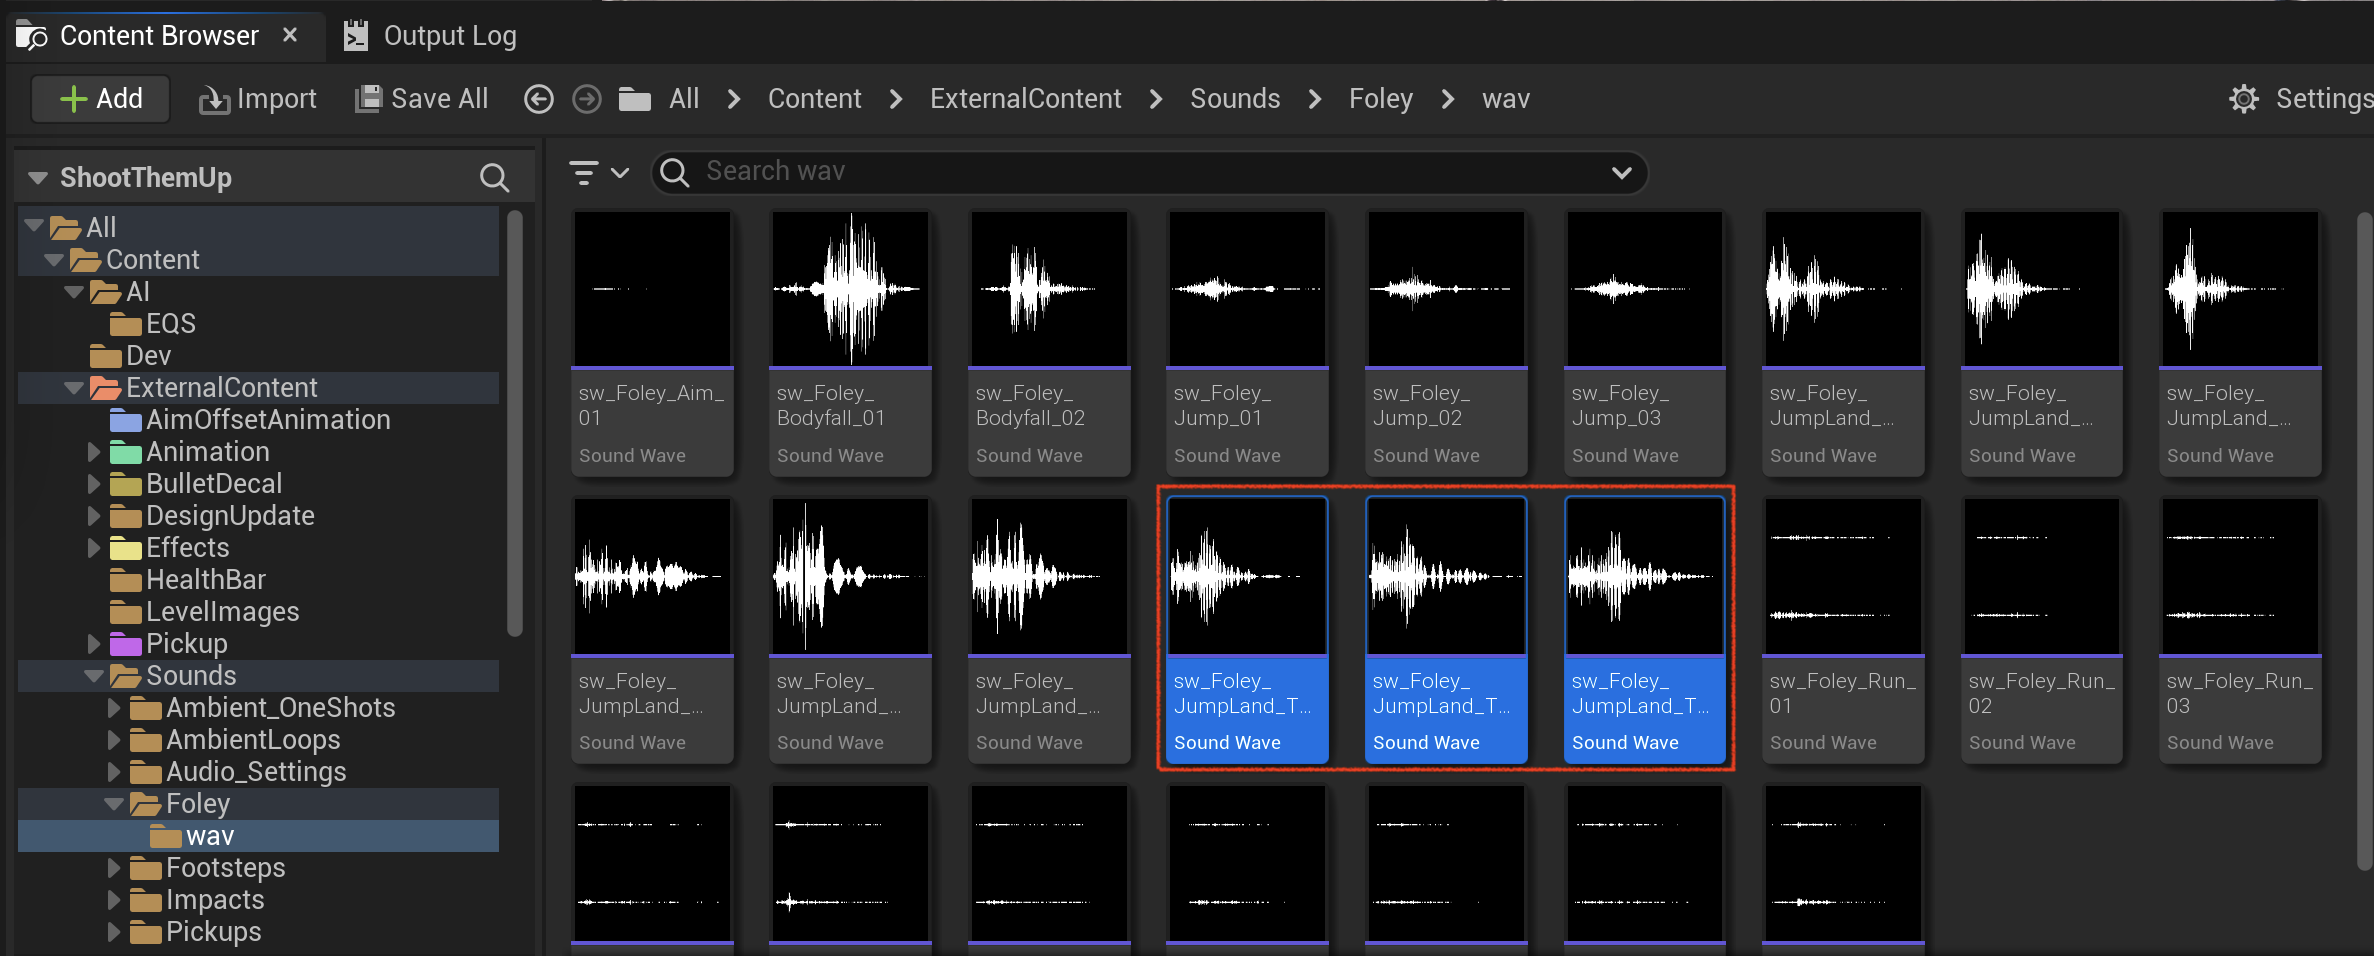Click Save All in toolbar
The width and height of the screenshot is (2374, 956).
422,99
